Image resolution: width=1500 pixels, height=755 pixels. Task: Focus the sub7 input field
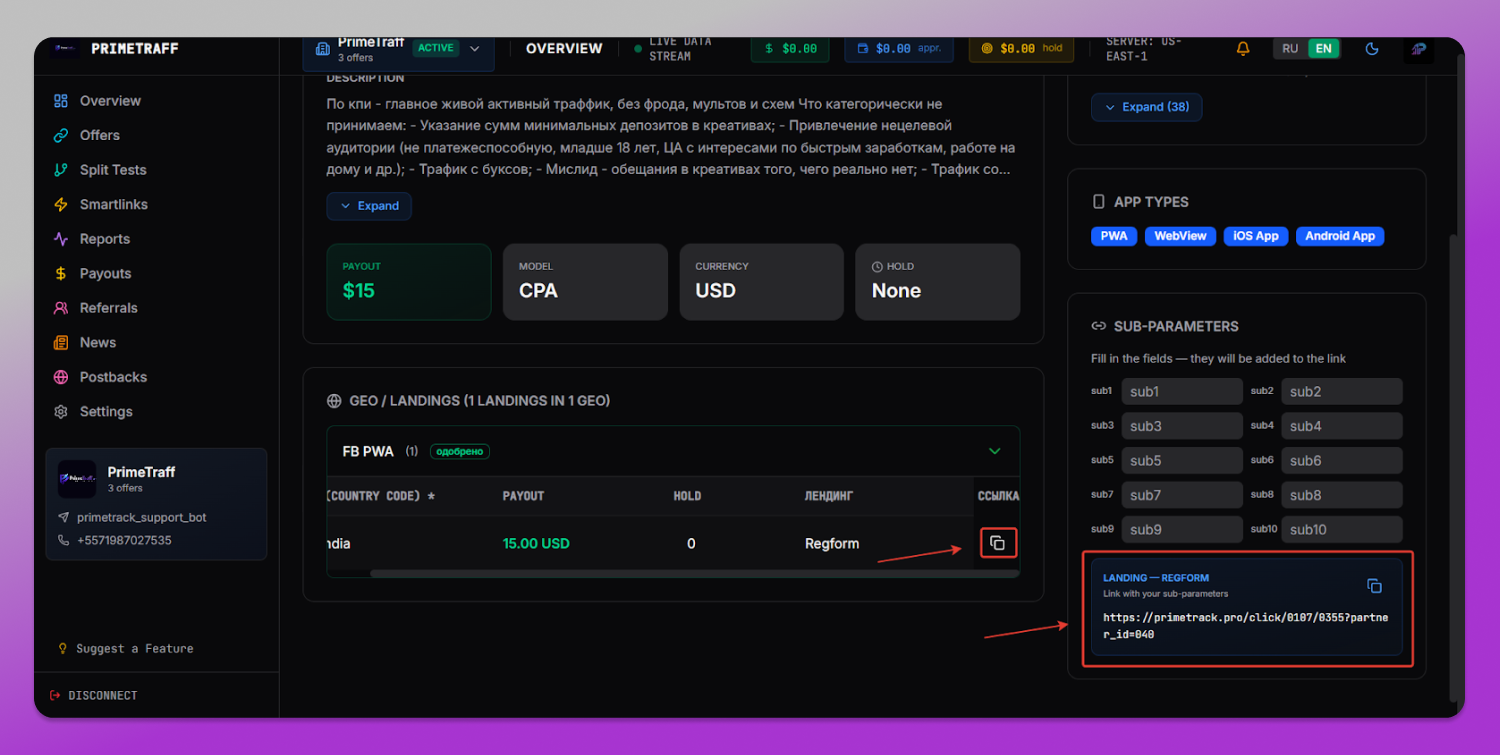pyautogui.click(x=1182, y=495)
